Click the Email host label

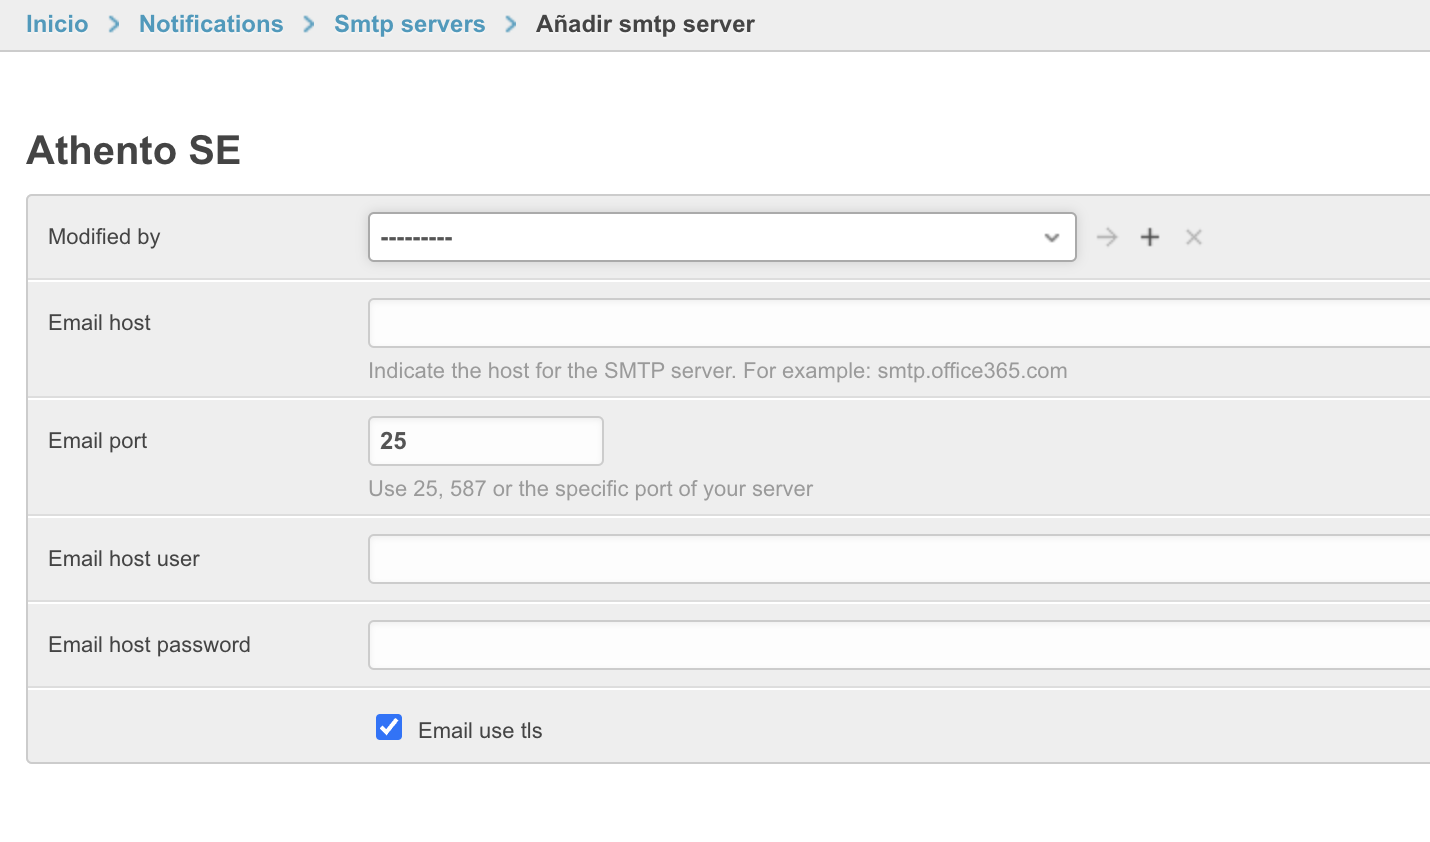pyautogui.click(x=99, y=323)
